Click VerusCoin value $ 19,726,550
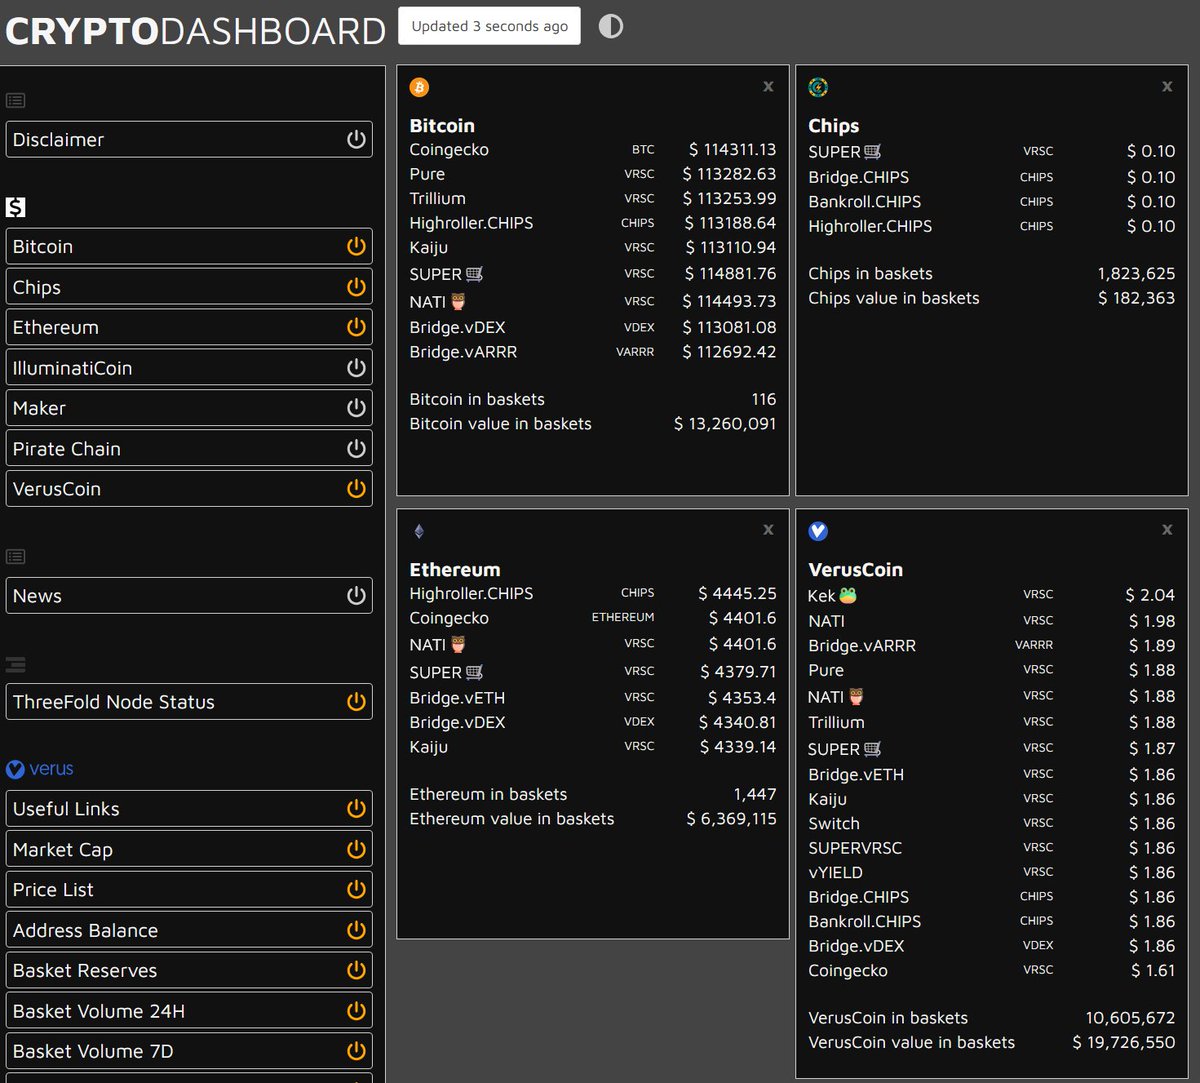The height and width of the screenshot is (1083, 1200). click(x=1124, y=1042)
